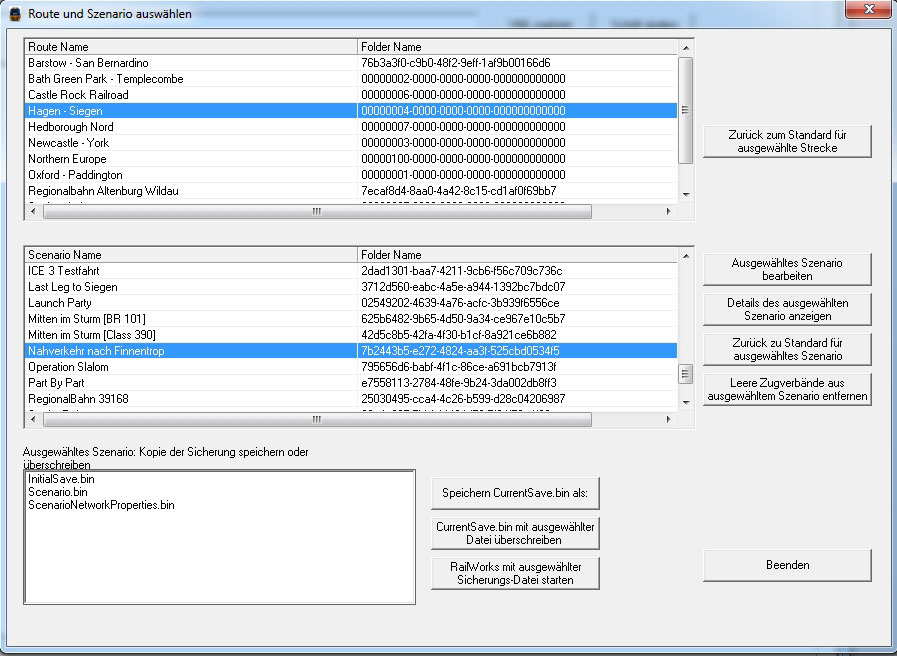Click the Beenden button
Viewport: 897px width, 656px height.
[787, 565]
